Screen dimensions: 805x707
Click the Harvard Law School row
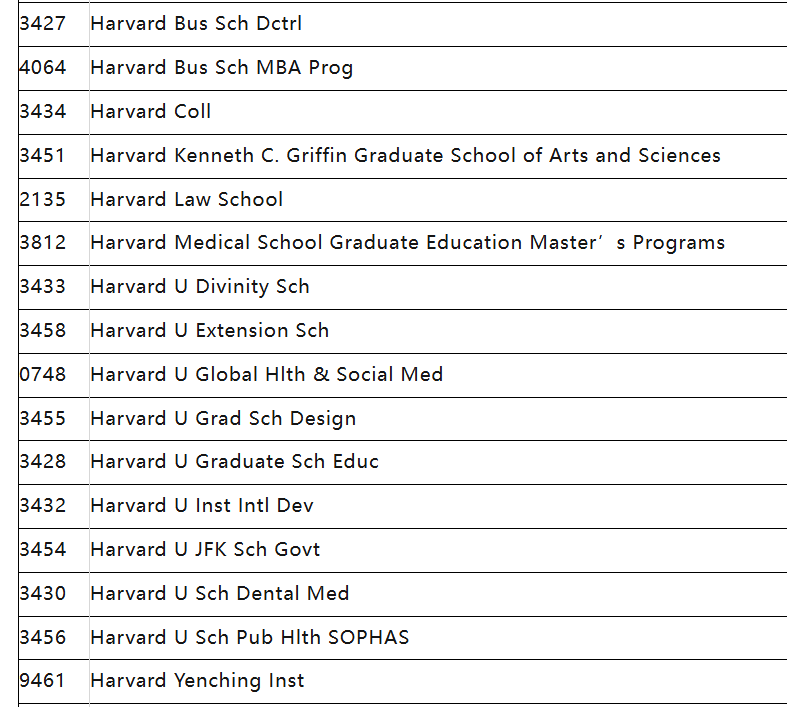pos(187,200)
